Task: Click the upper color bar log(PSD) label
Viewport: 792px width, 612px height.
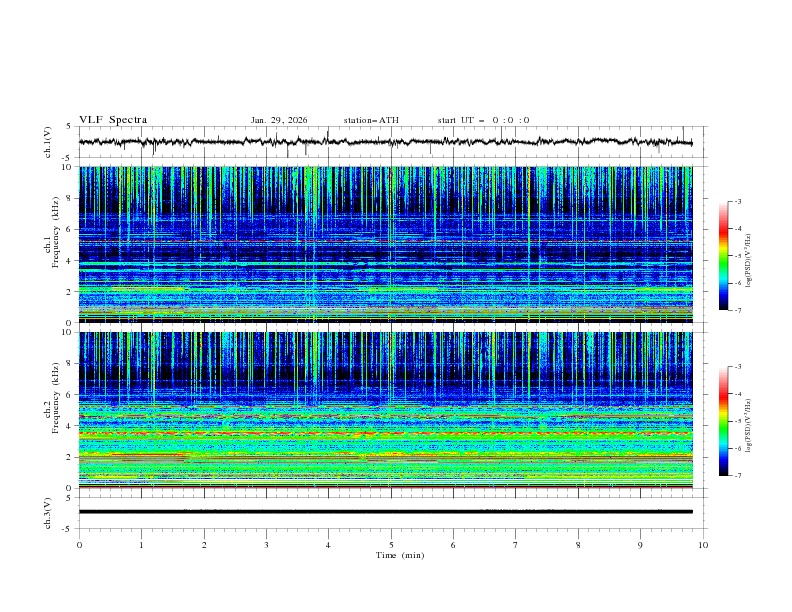Action: pyautogui.click(x=752, y=257)
